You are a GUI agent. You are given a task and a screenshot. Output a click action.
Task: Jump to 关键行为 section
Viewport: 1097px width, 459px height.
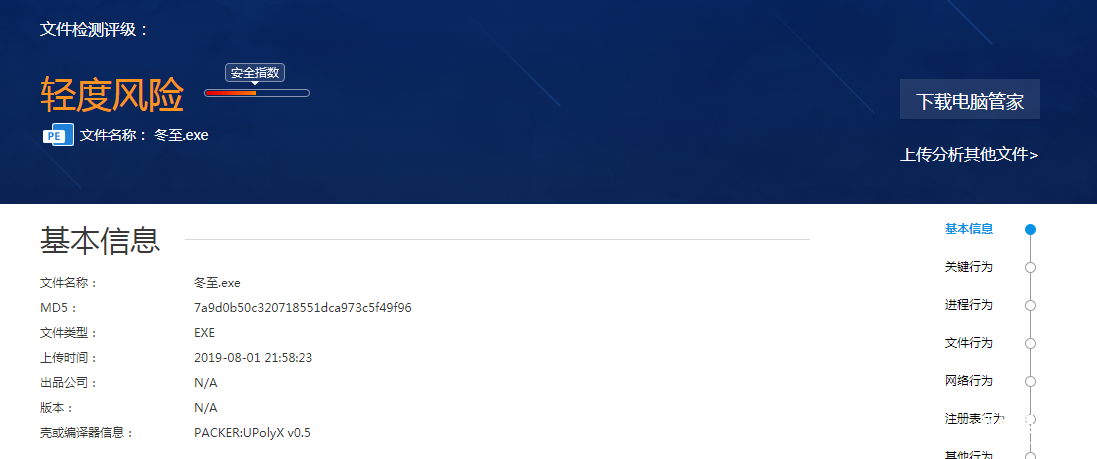point(969,267)
